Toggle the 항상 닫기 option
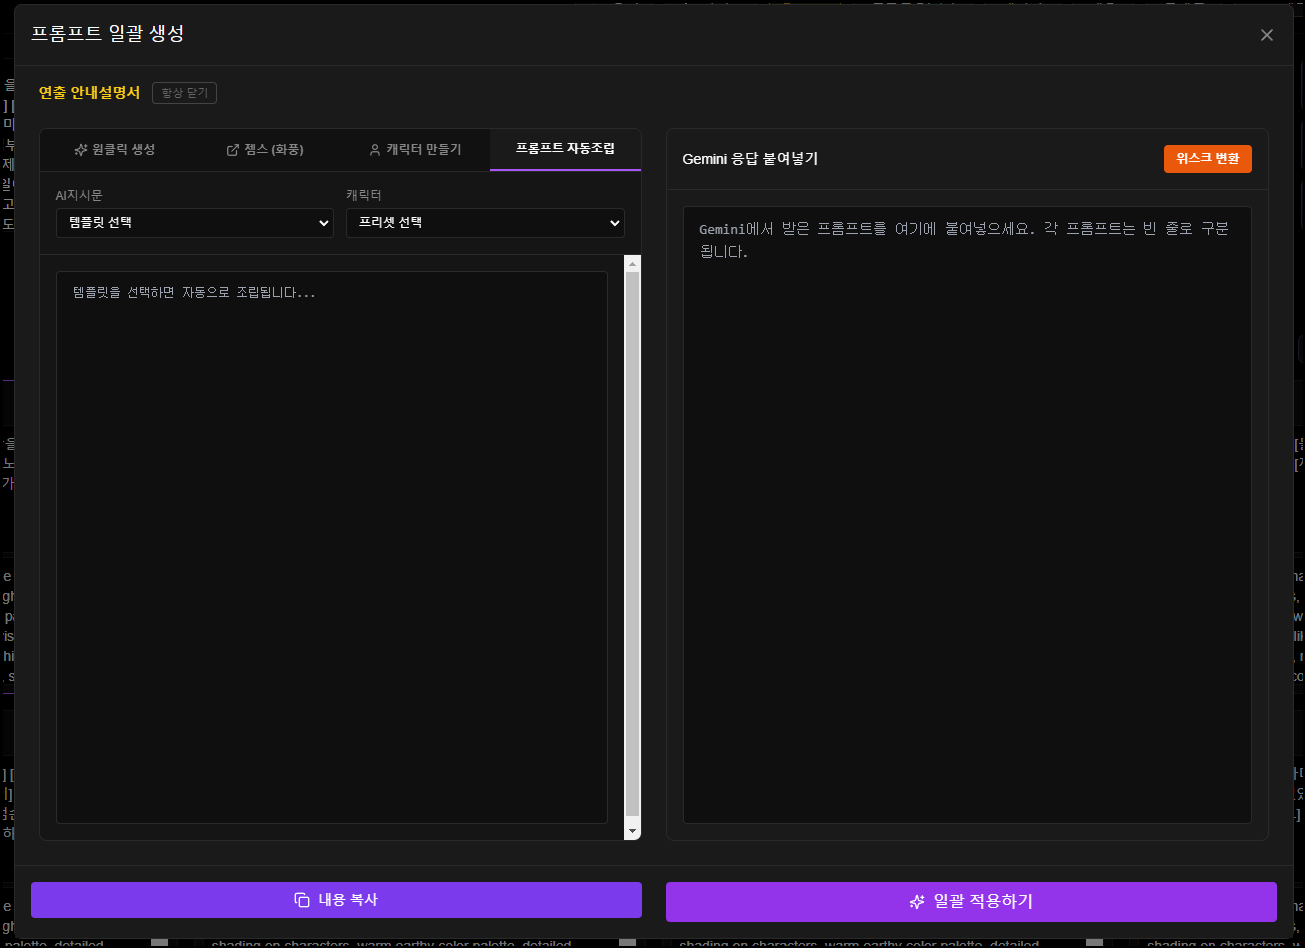1305x948 pixels. (x=184, y=92)
